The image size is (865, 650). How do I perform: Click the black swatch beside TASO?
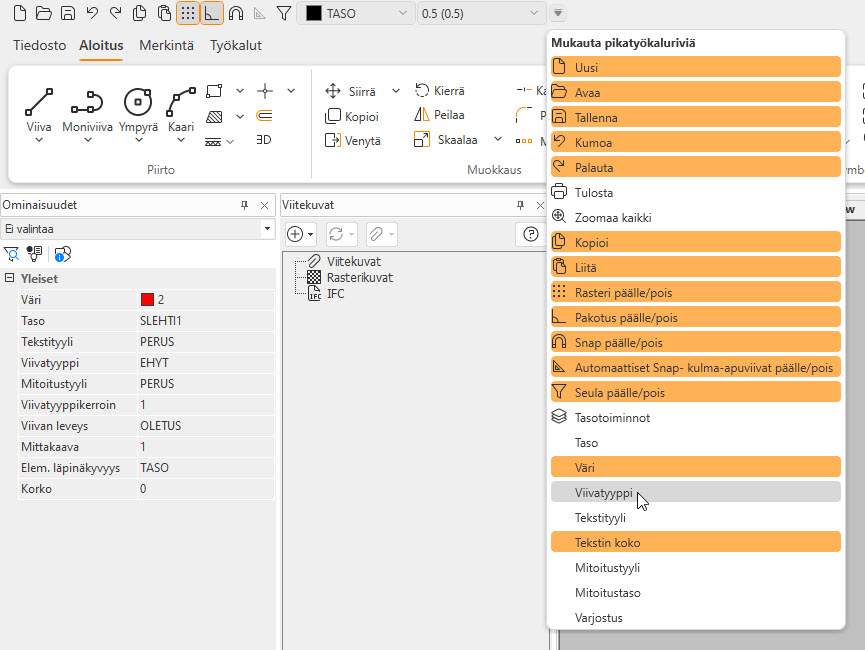point(313,13)
